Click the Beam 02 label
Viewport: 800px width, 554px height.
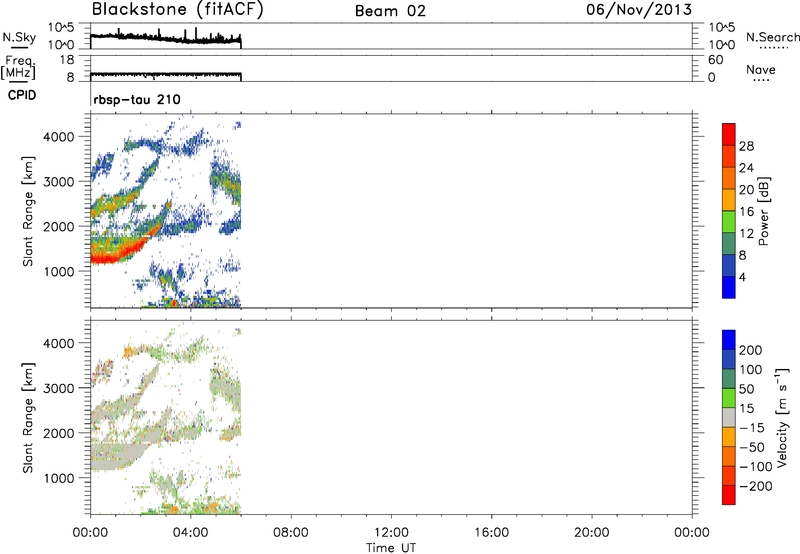[x=390, y=11]
